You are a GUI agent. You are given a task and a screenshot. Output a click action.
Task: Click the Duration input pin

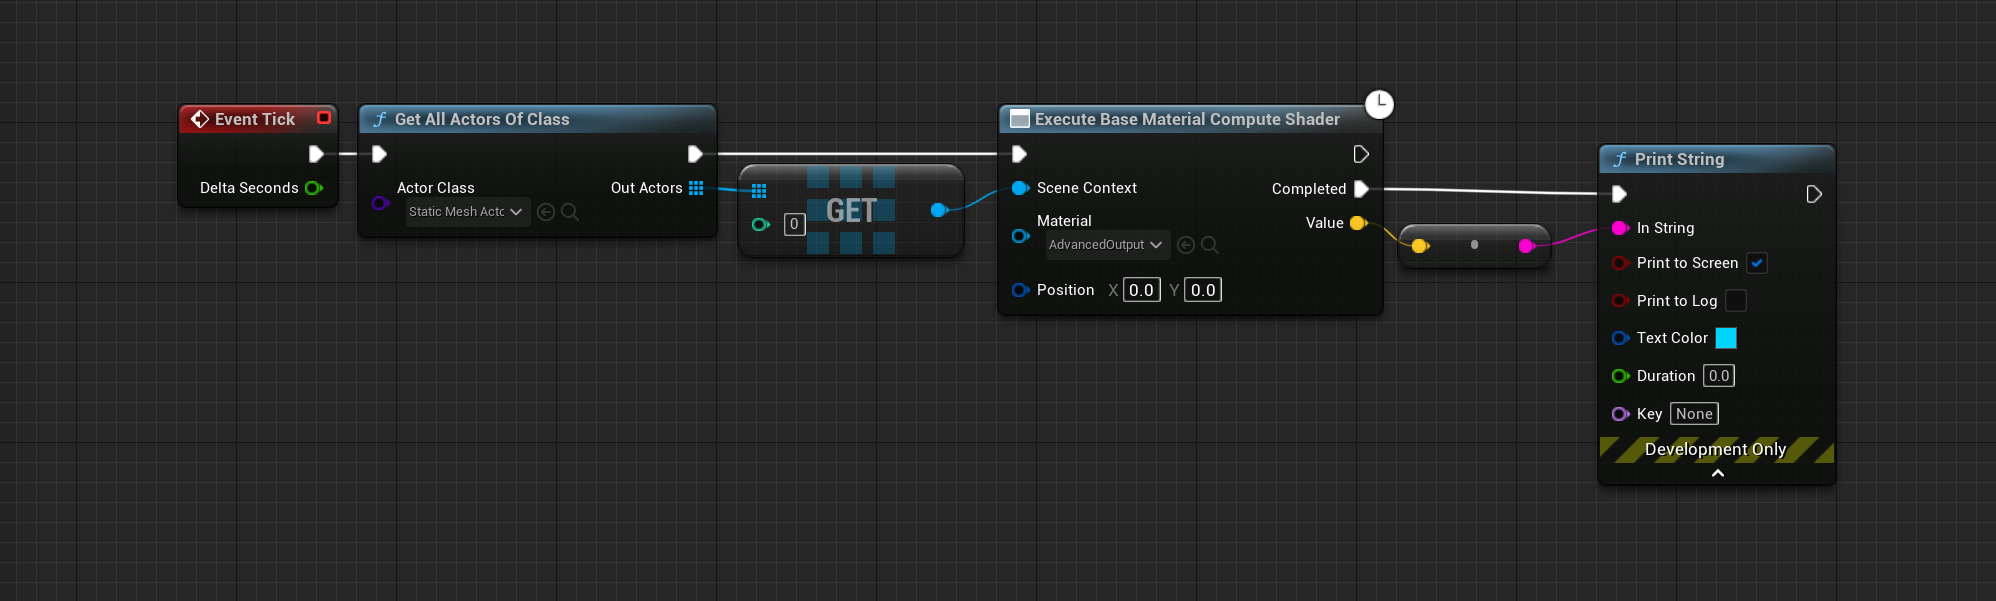click(1621, 376)
